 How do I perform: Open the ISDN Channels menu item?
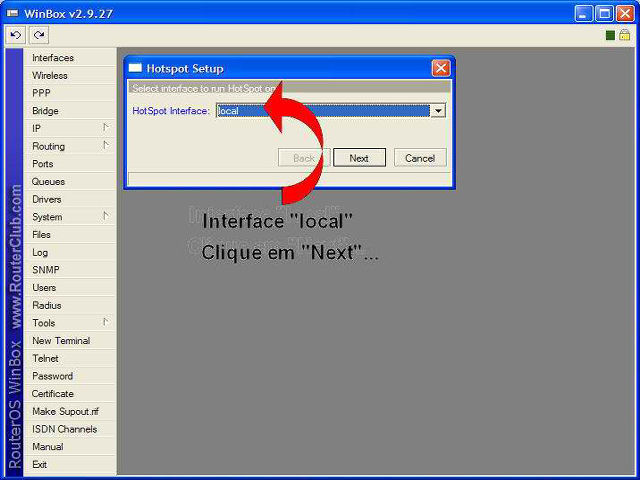[70, 429]
